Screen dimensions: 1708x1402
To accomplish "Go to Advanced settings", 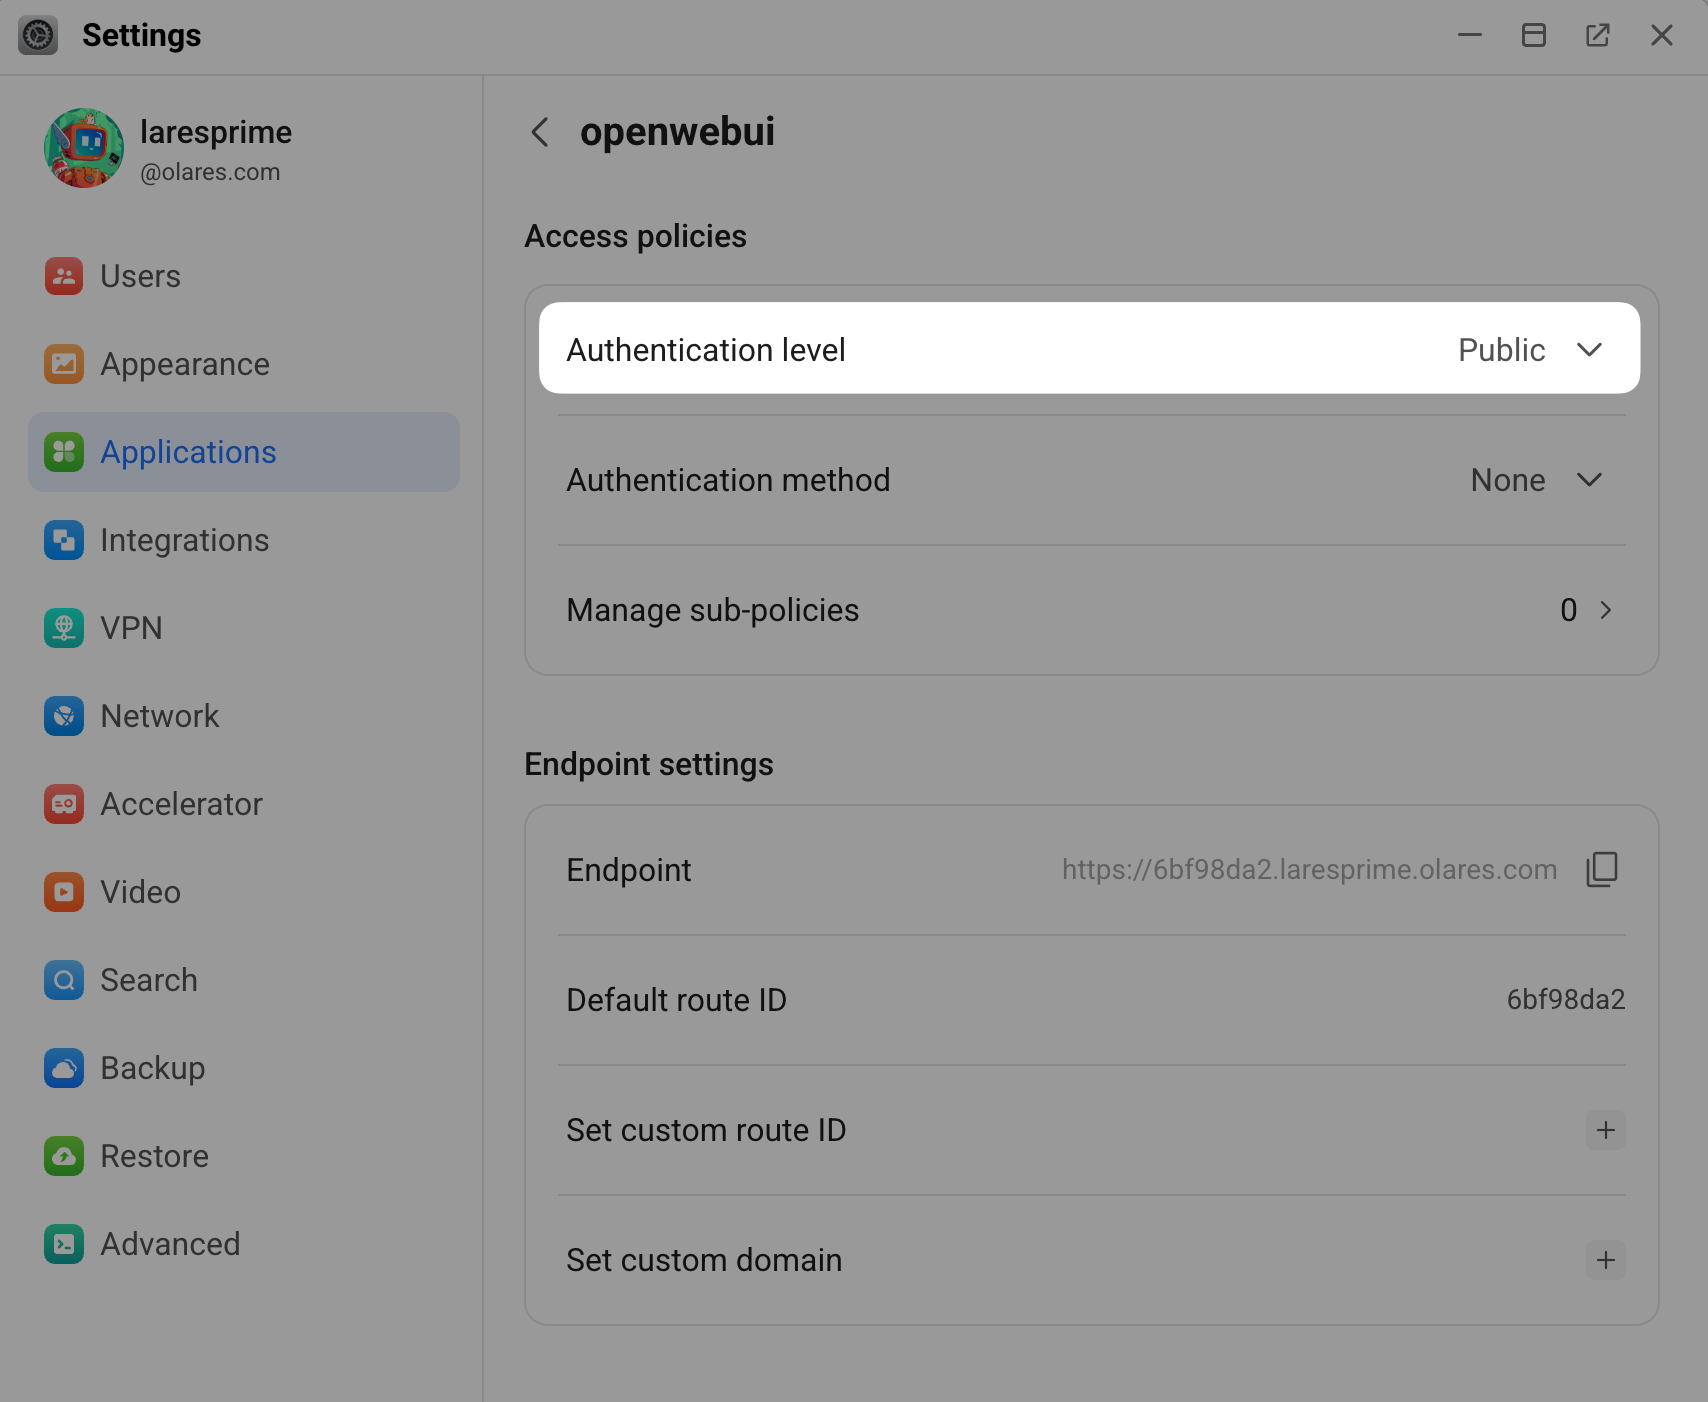I will tap(244, 1244).
